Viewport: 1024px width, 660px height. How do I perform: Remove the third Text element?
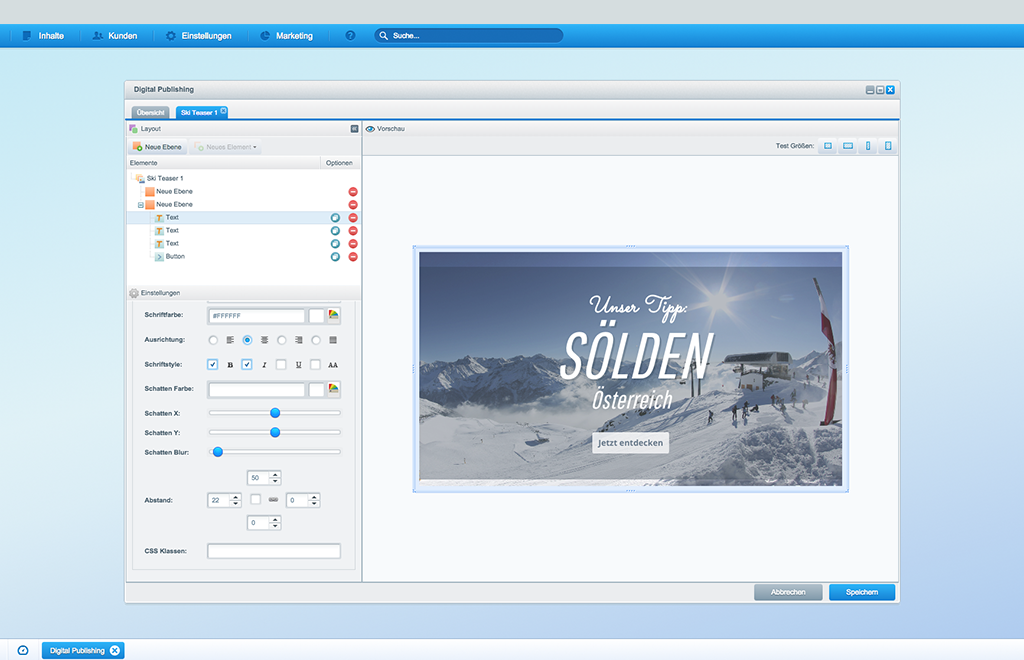click(x=353, y=244)
